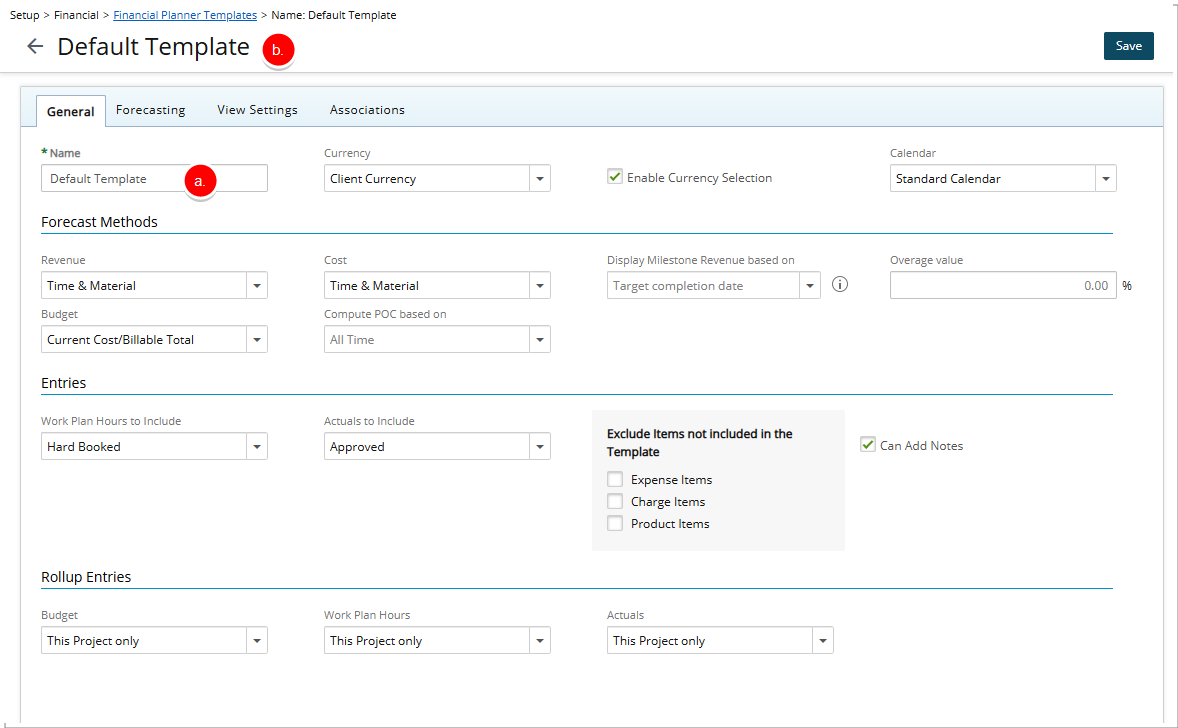Expand the Revenue forecast method dropdown

257,285
